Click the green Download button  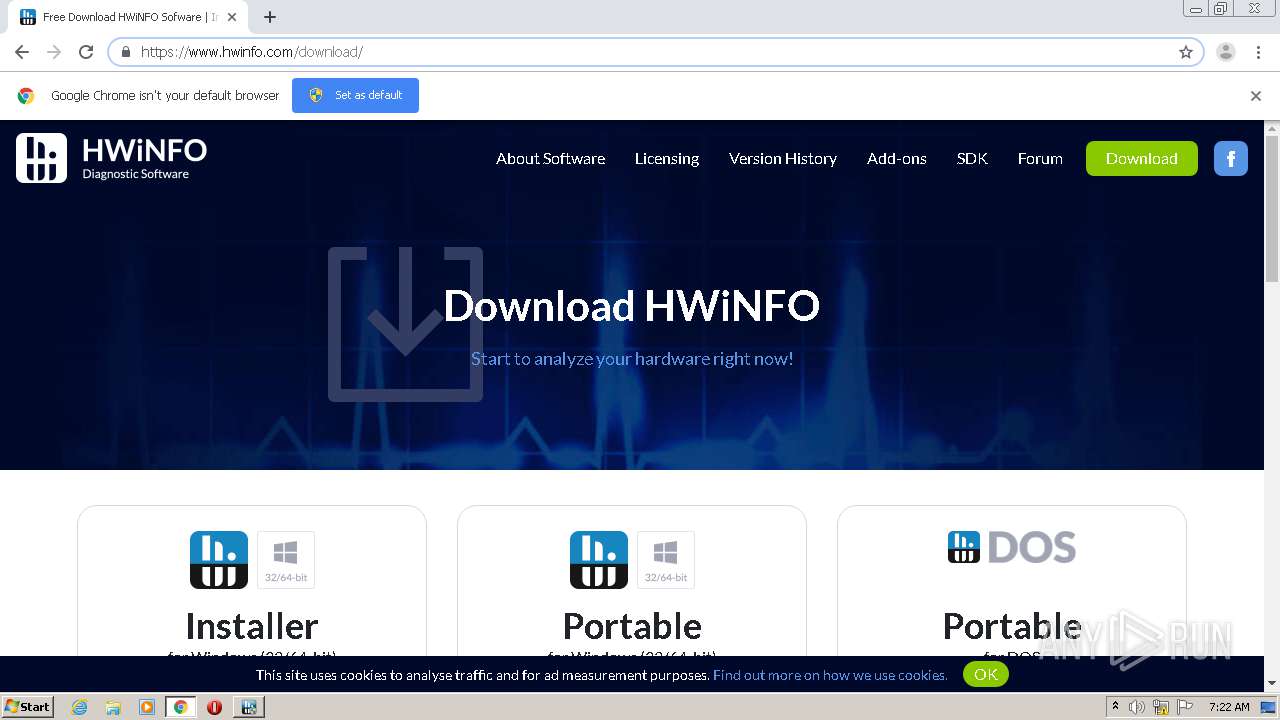point(1142,158)
